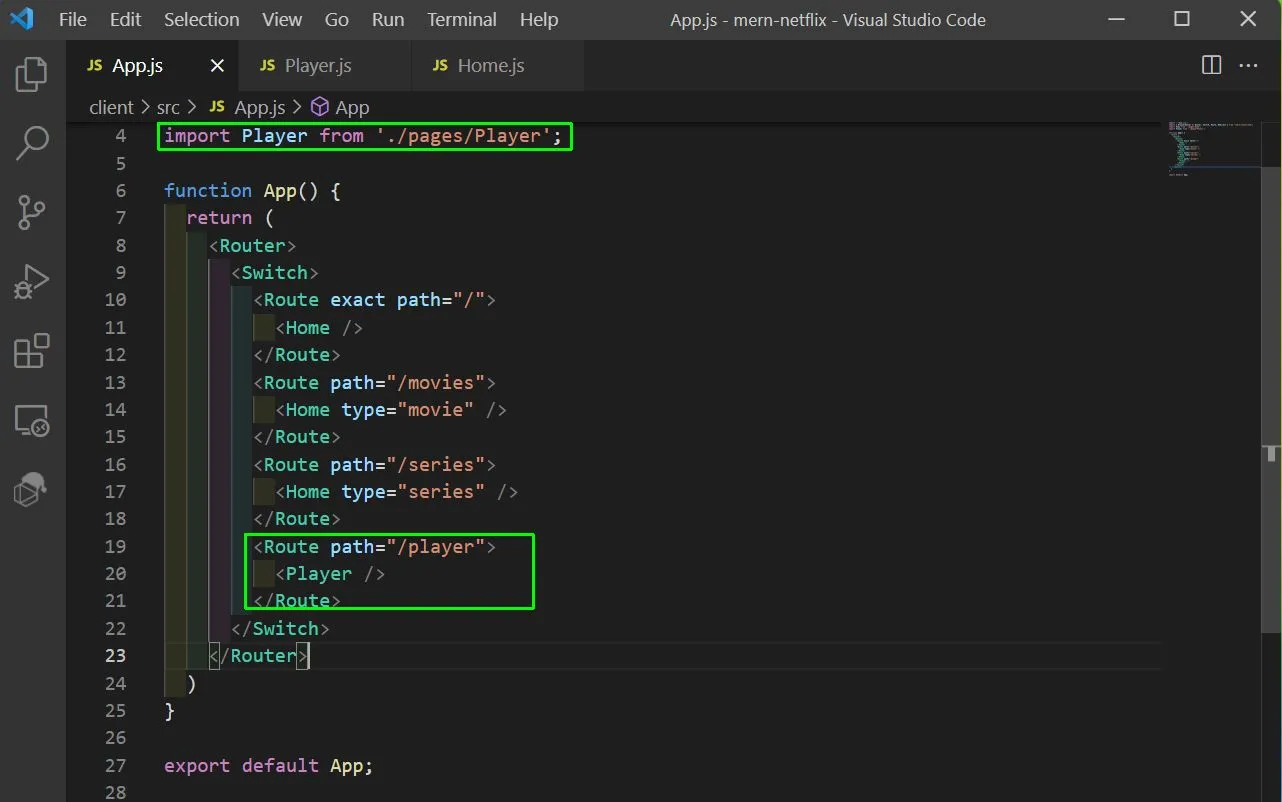The width and height of the screenshot is (1282, 802).
Task: Click line number 23 in the gutter
Action: tap(116, 656)
